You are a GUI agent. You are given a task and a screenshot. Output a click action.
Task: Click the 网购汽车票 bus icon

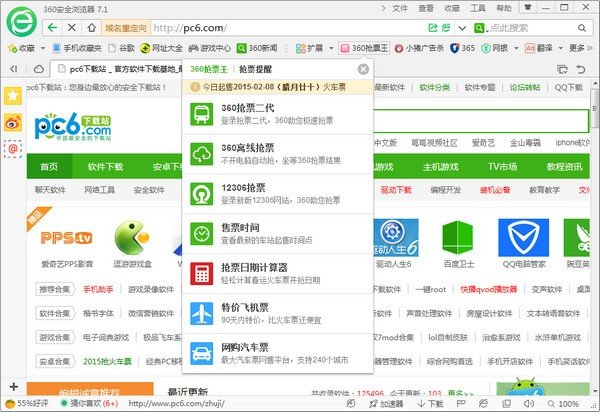coord(201,352)
